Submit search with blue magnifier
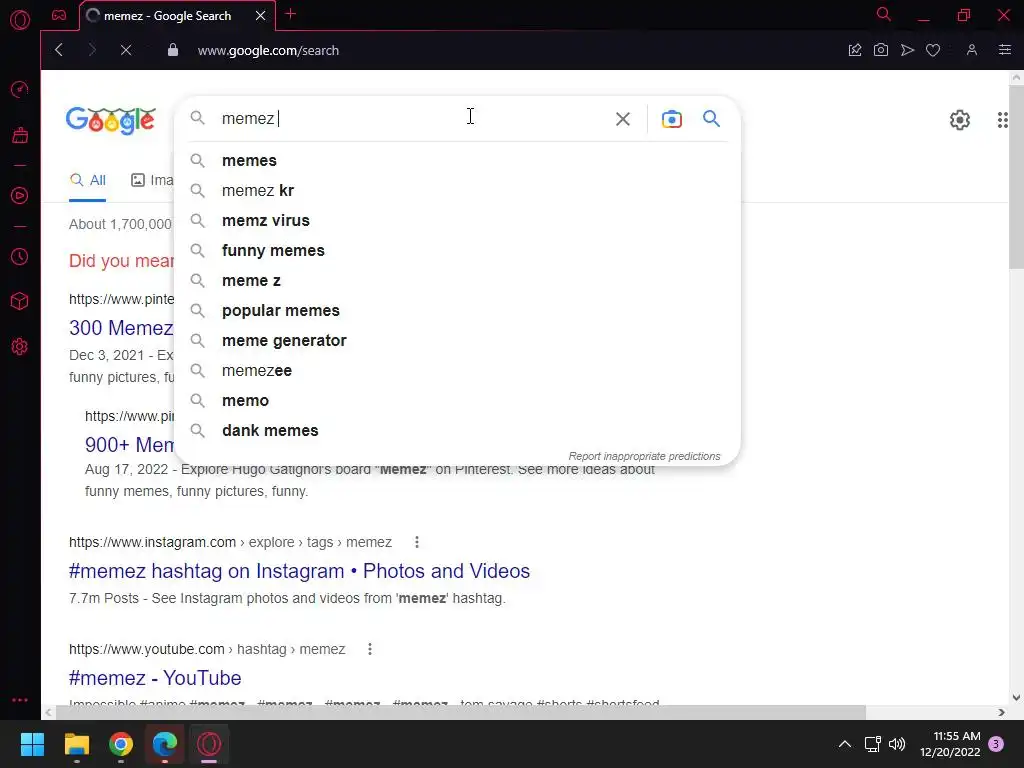 711,119
